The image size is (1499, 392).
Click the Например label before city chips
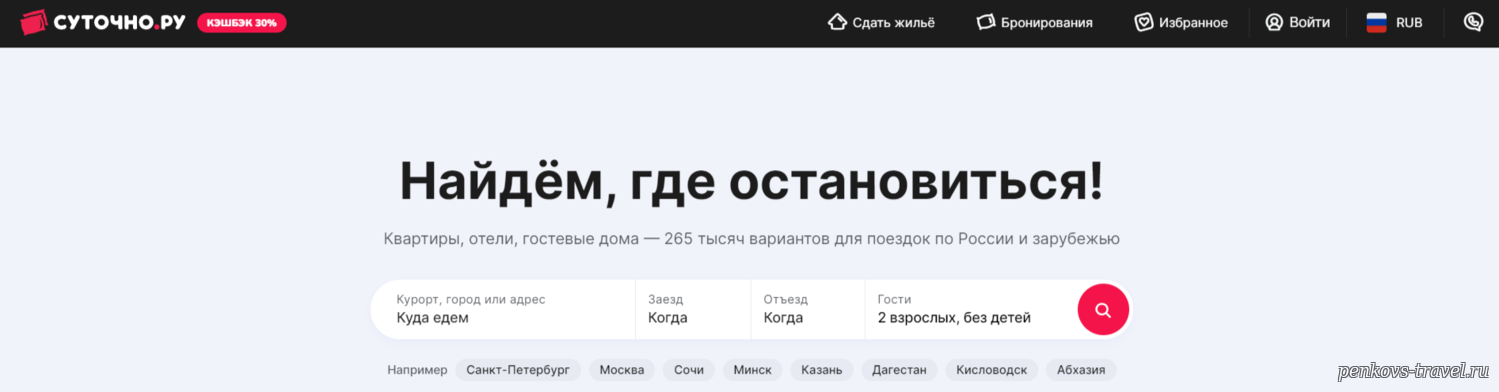pyautogui.click(x=417, y=370)
